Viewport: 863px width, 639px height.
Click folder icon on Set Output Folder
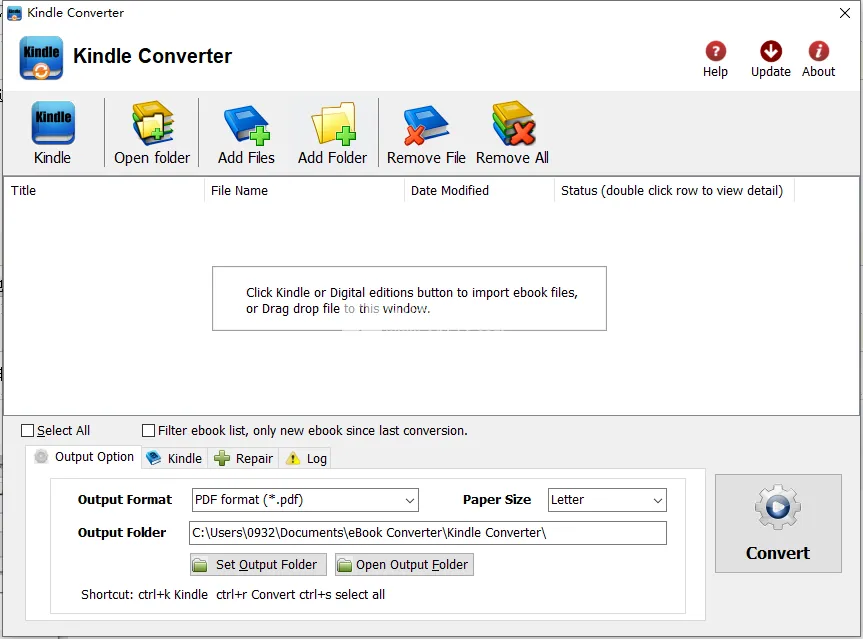coord(200,565)
